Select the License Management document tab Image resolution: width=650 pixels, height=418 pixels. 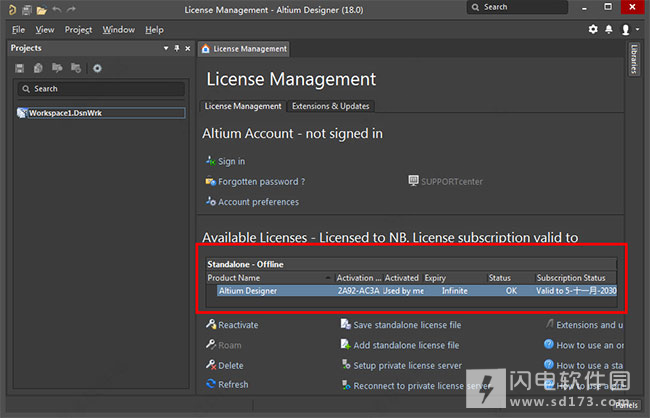(x=244, y=49)
